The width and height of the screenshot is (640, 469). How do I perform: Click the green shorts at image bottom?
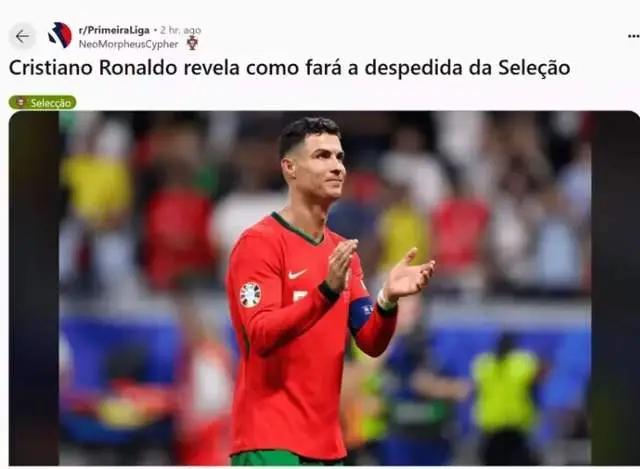286,458
